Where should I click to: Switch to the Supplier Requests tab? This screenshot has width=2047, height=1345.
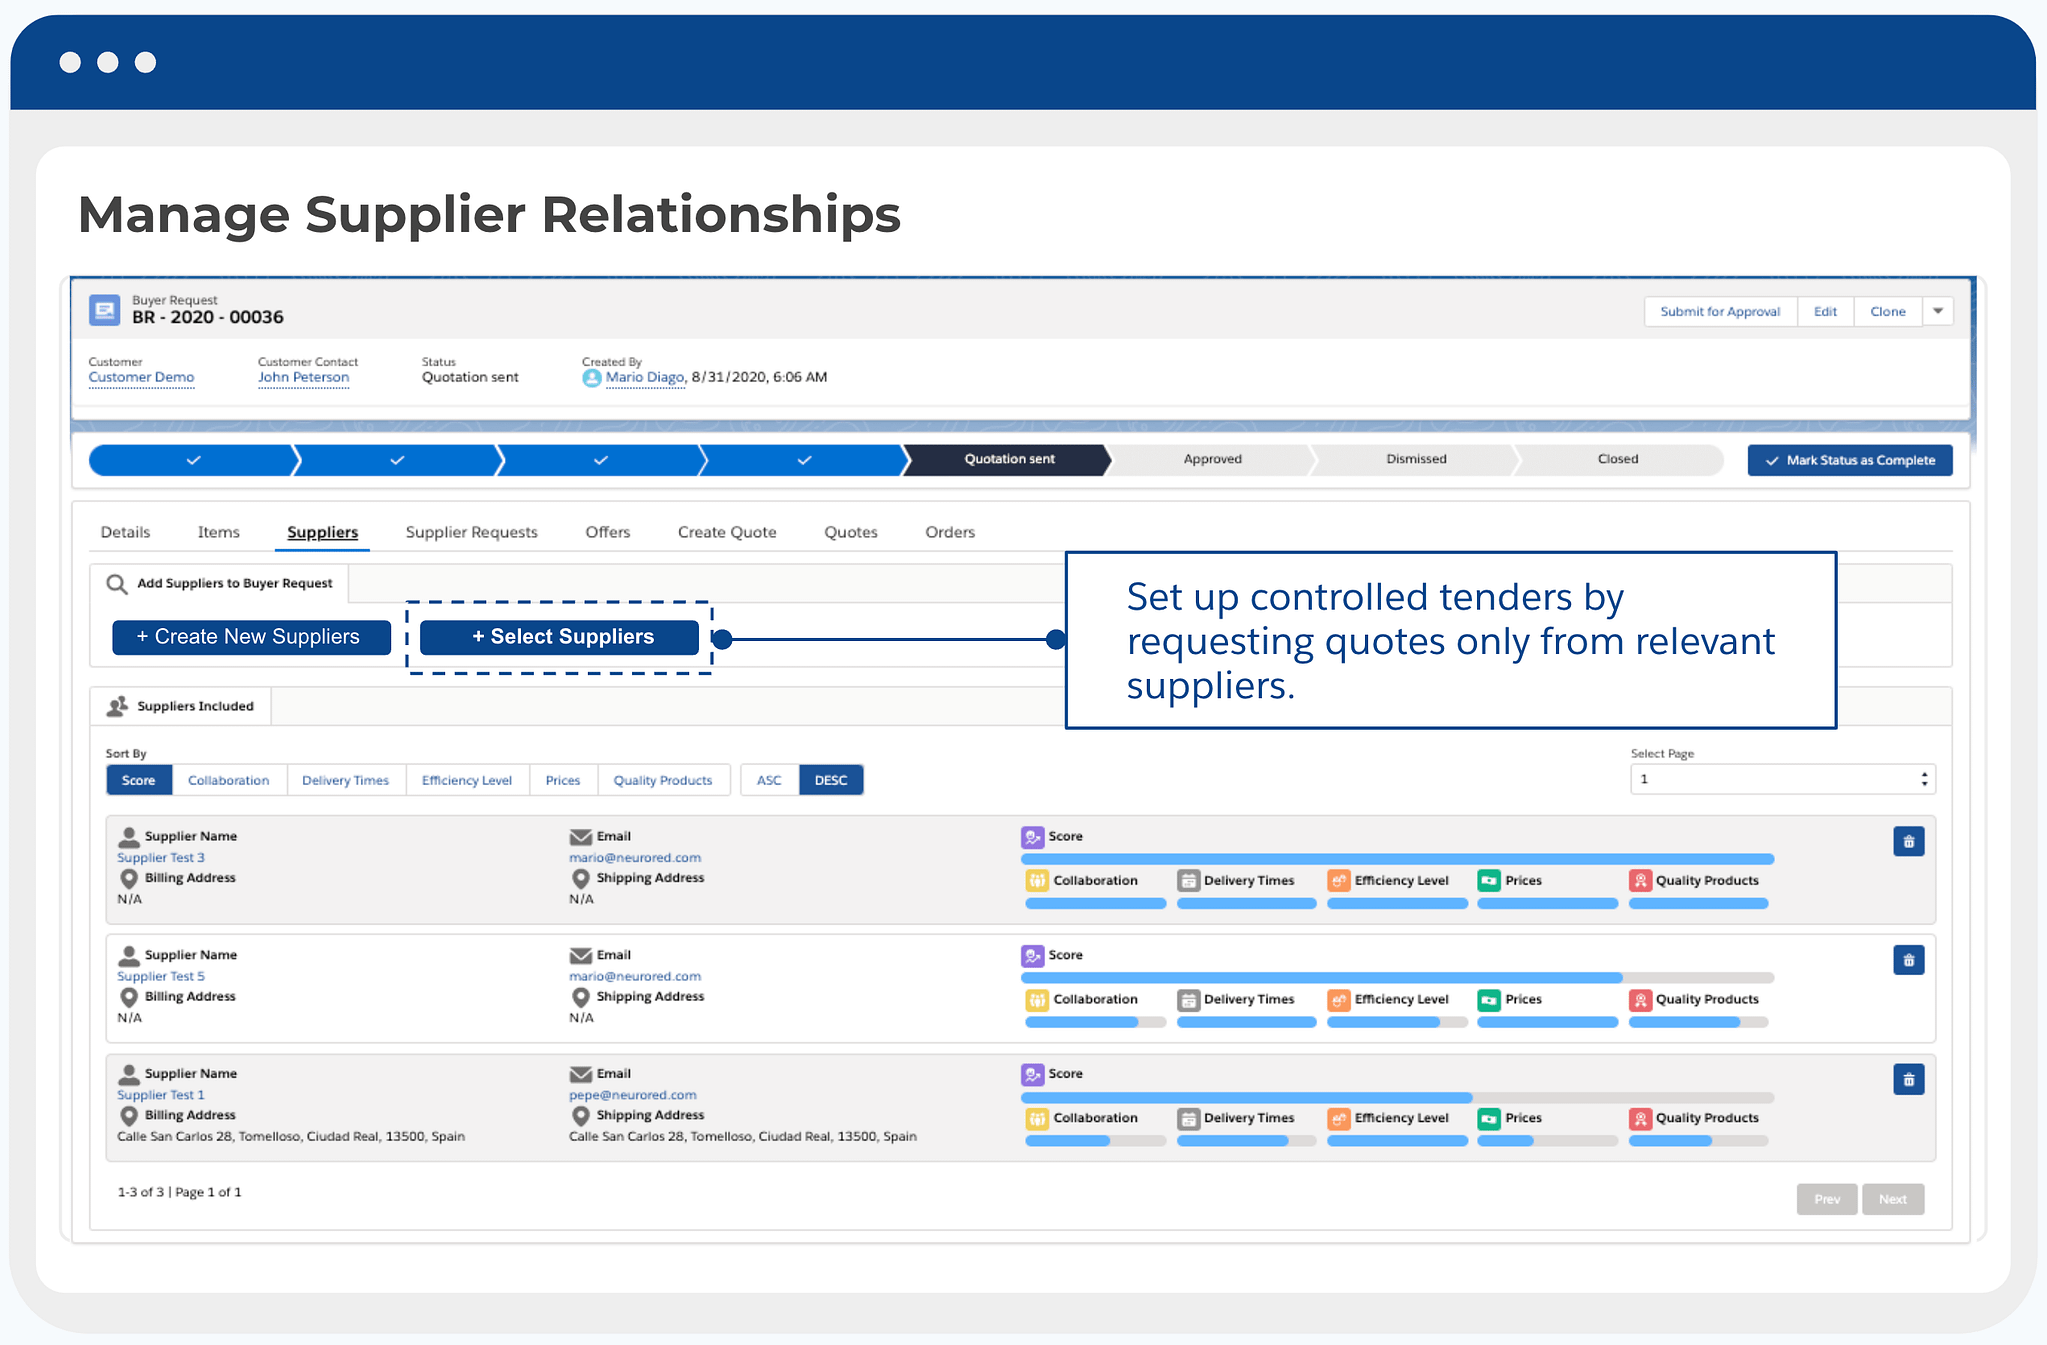(471, 532)
